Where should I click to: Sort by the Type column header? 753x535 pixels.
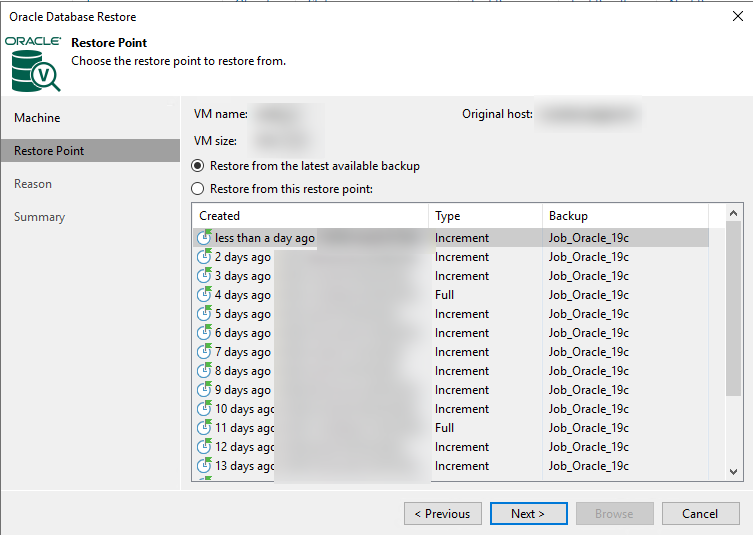pyautogui.click(x=485, y=216)
